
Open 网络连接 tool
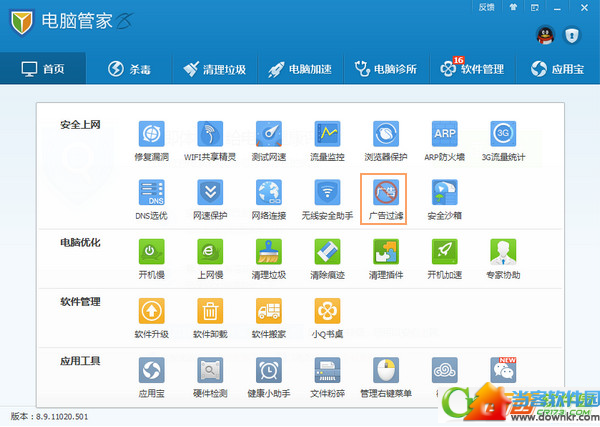click(269, 200)
